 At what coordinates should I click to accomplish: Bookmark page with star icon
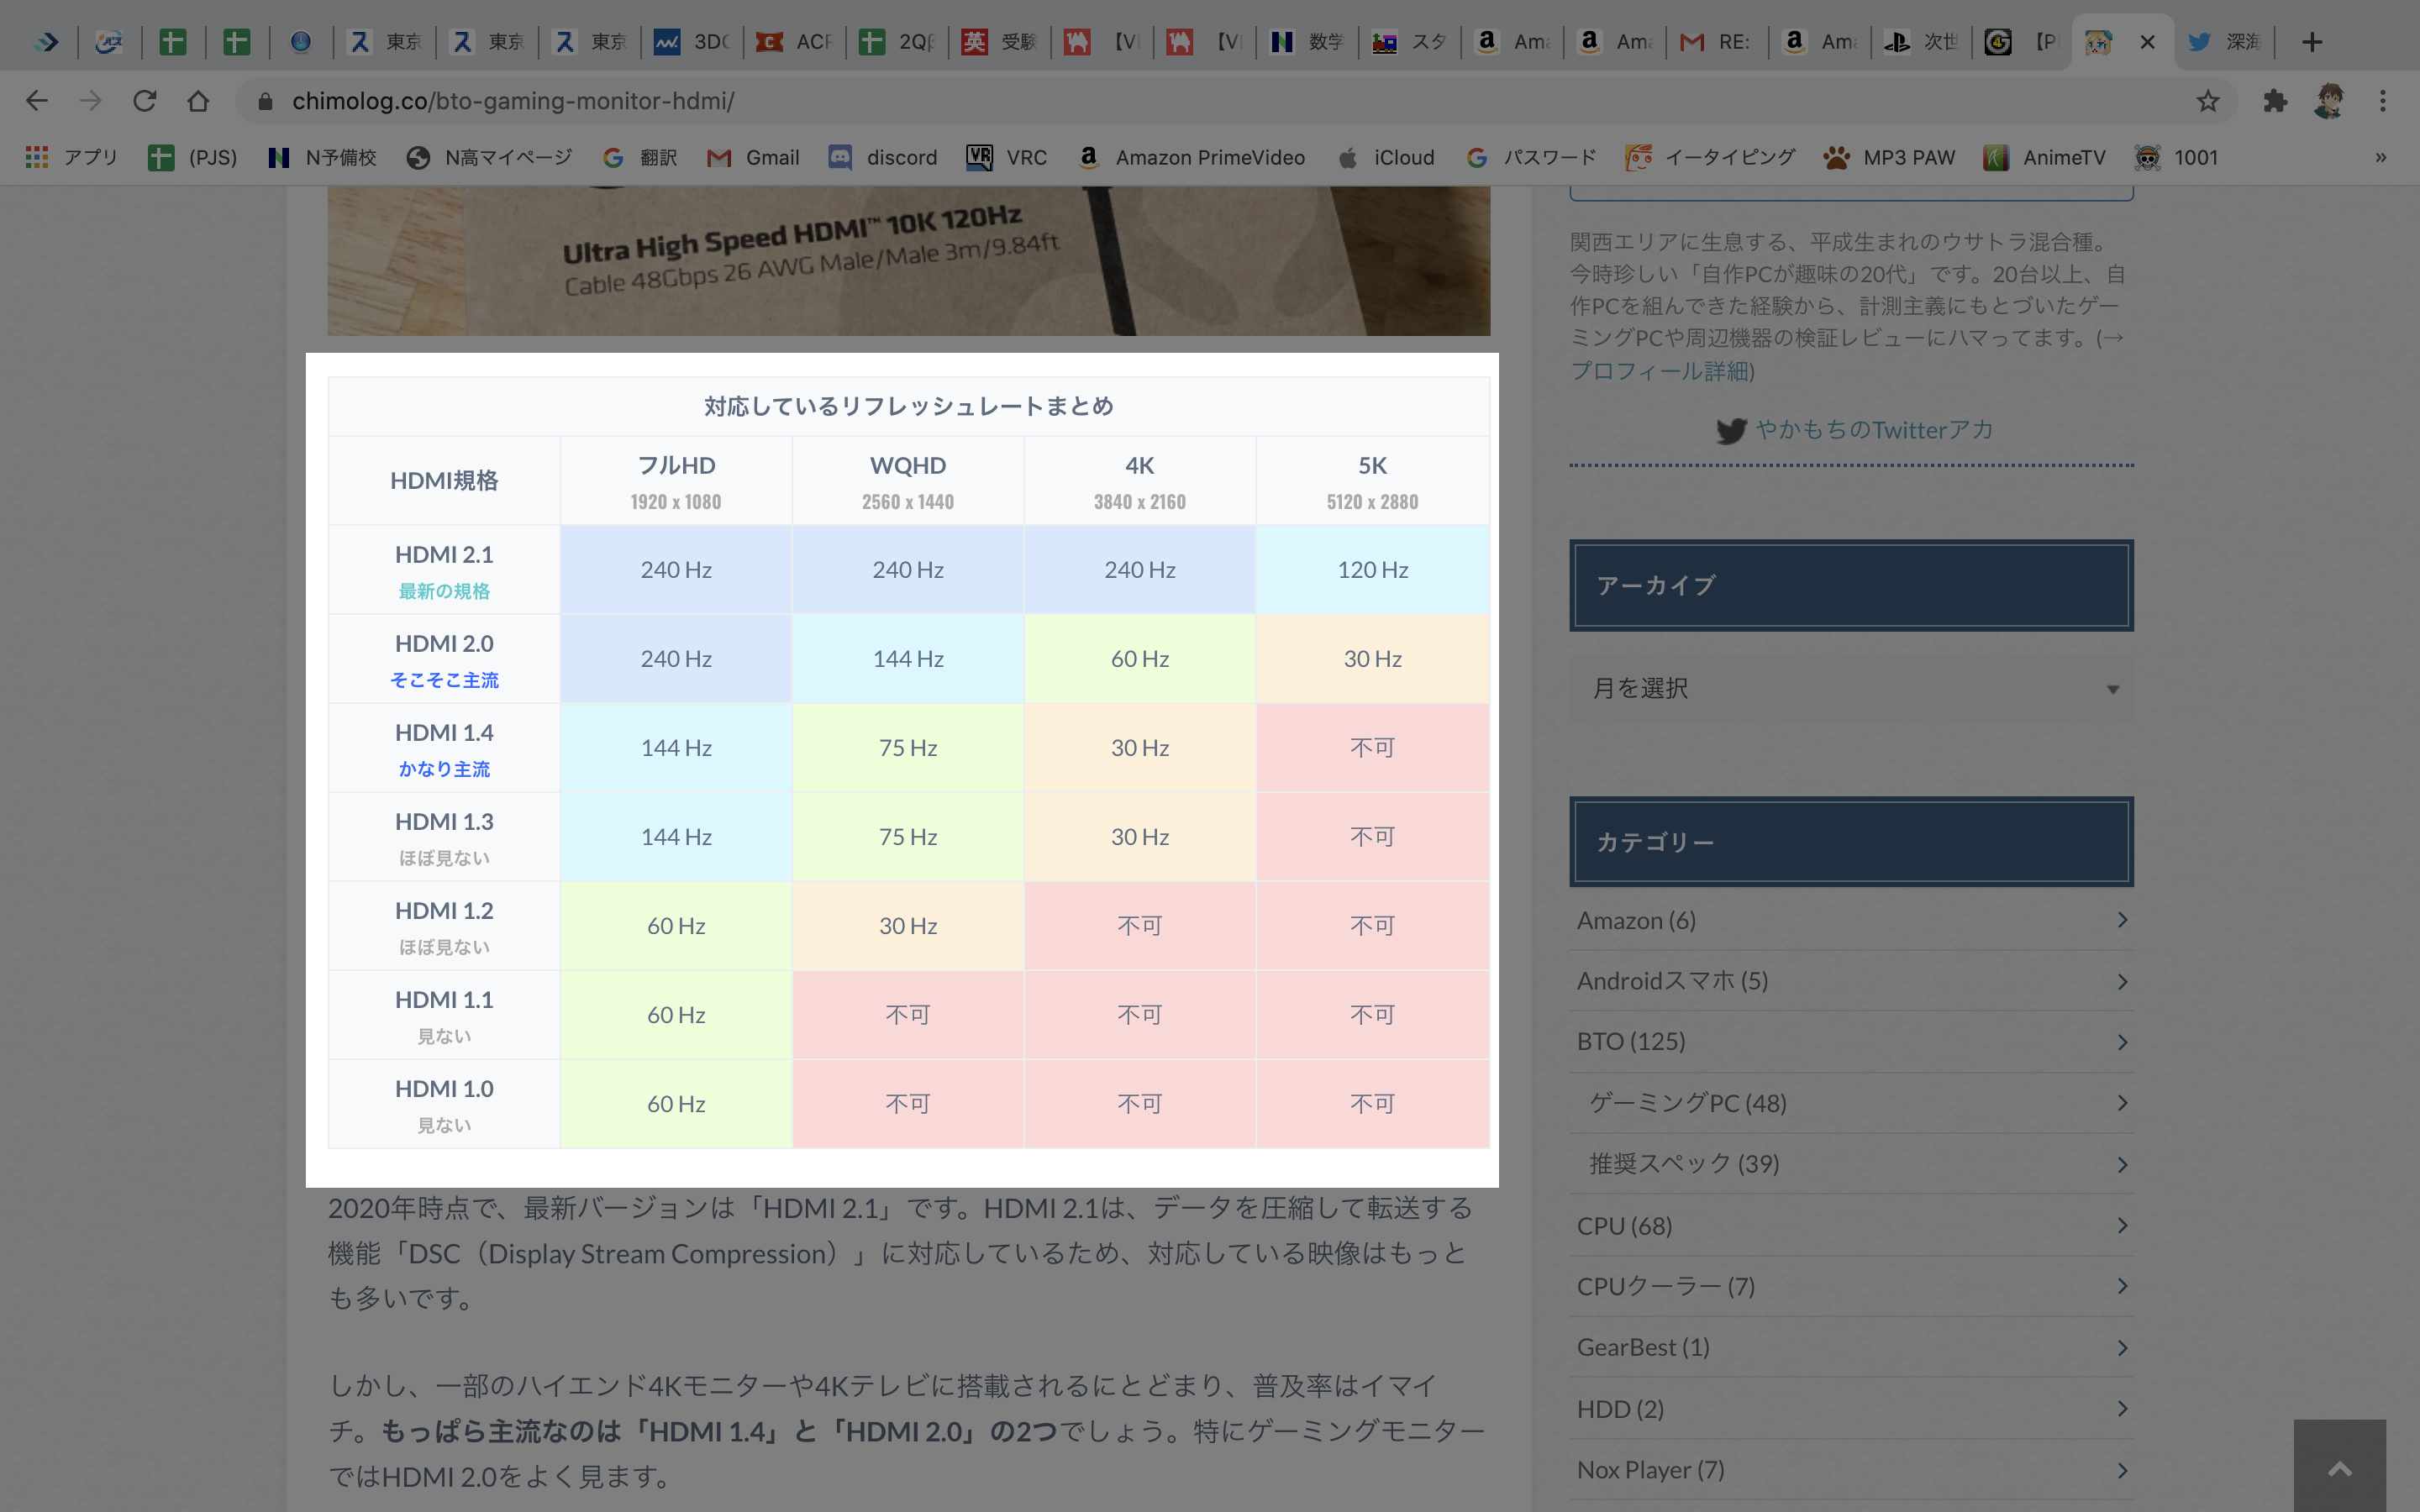click(x=2208, y=101)
